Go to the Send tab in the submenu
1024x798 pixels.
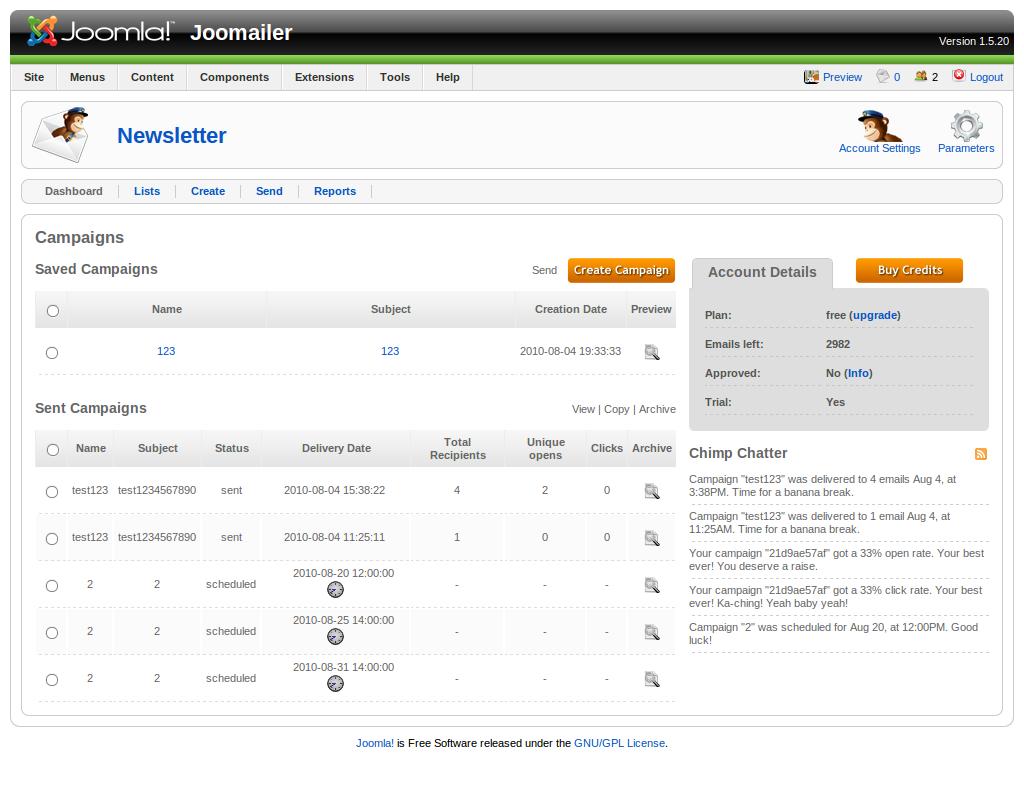click(x=269, y=191)
